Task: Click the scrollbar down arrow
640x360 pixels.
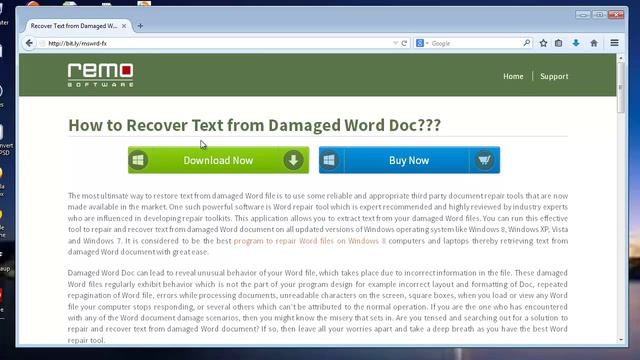Action: (621, 340)
